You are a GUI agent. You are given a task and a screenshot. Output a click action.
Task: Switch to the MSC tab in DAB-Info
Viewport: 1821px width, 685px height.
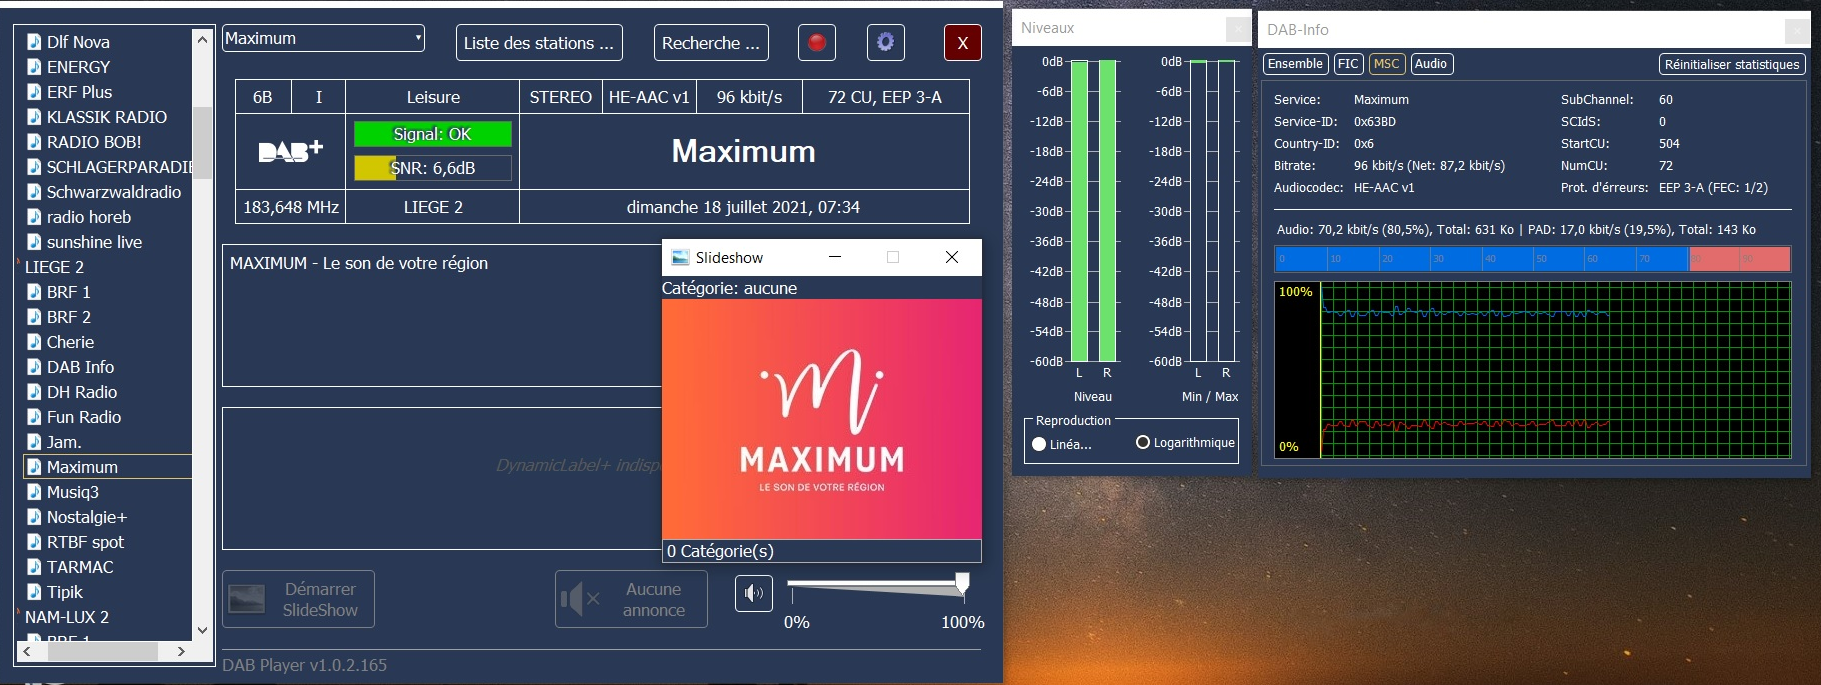tap(1387, 64)
